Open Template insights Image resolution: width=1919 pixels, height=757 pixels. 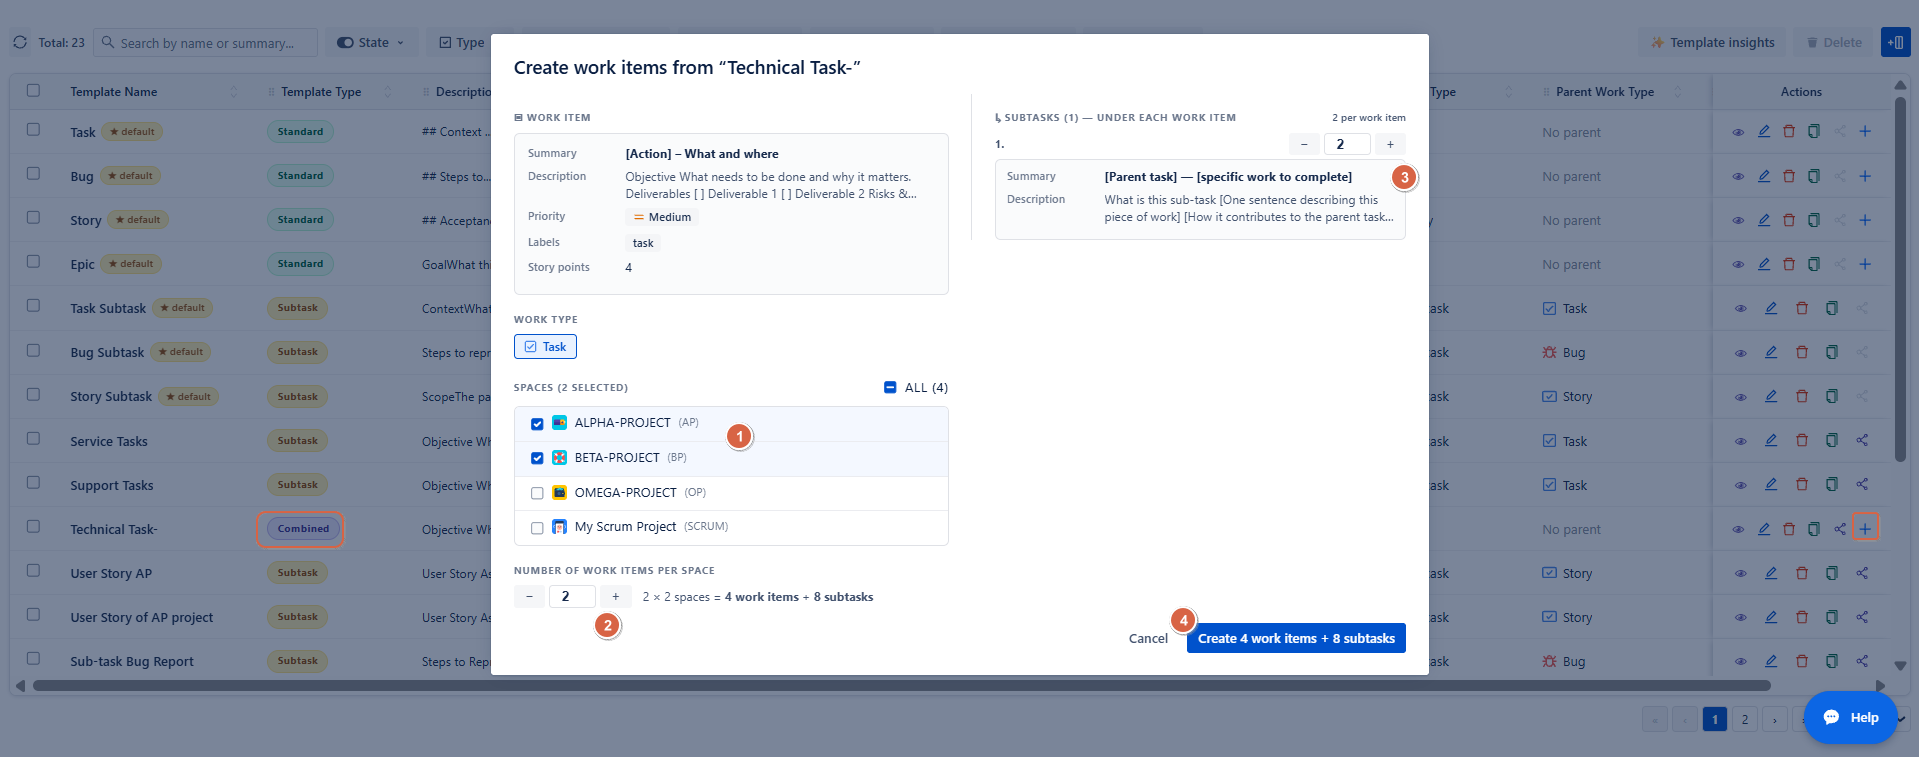click(1712, 43)
